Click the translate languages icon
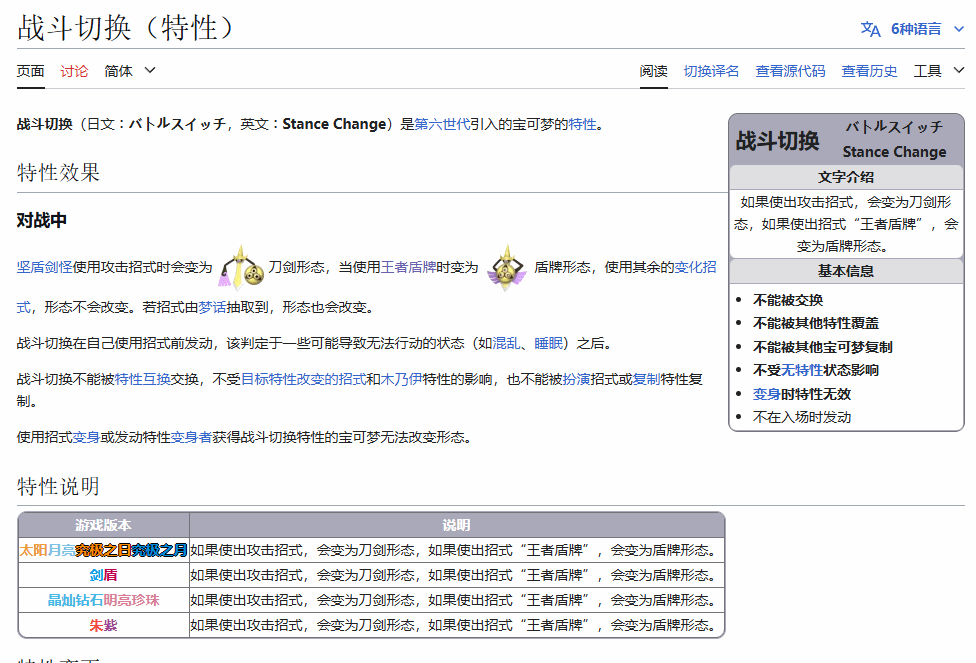The image size is (976, 663). [870, 29]
